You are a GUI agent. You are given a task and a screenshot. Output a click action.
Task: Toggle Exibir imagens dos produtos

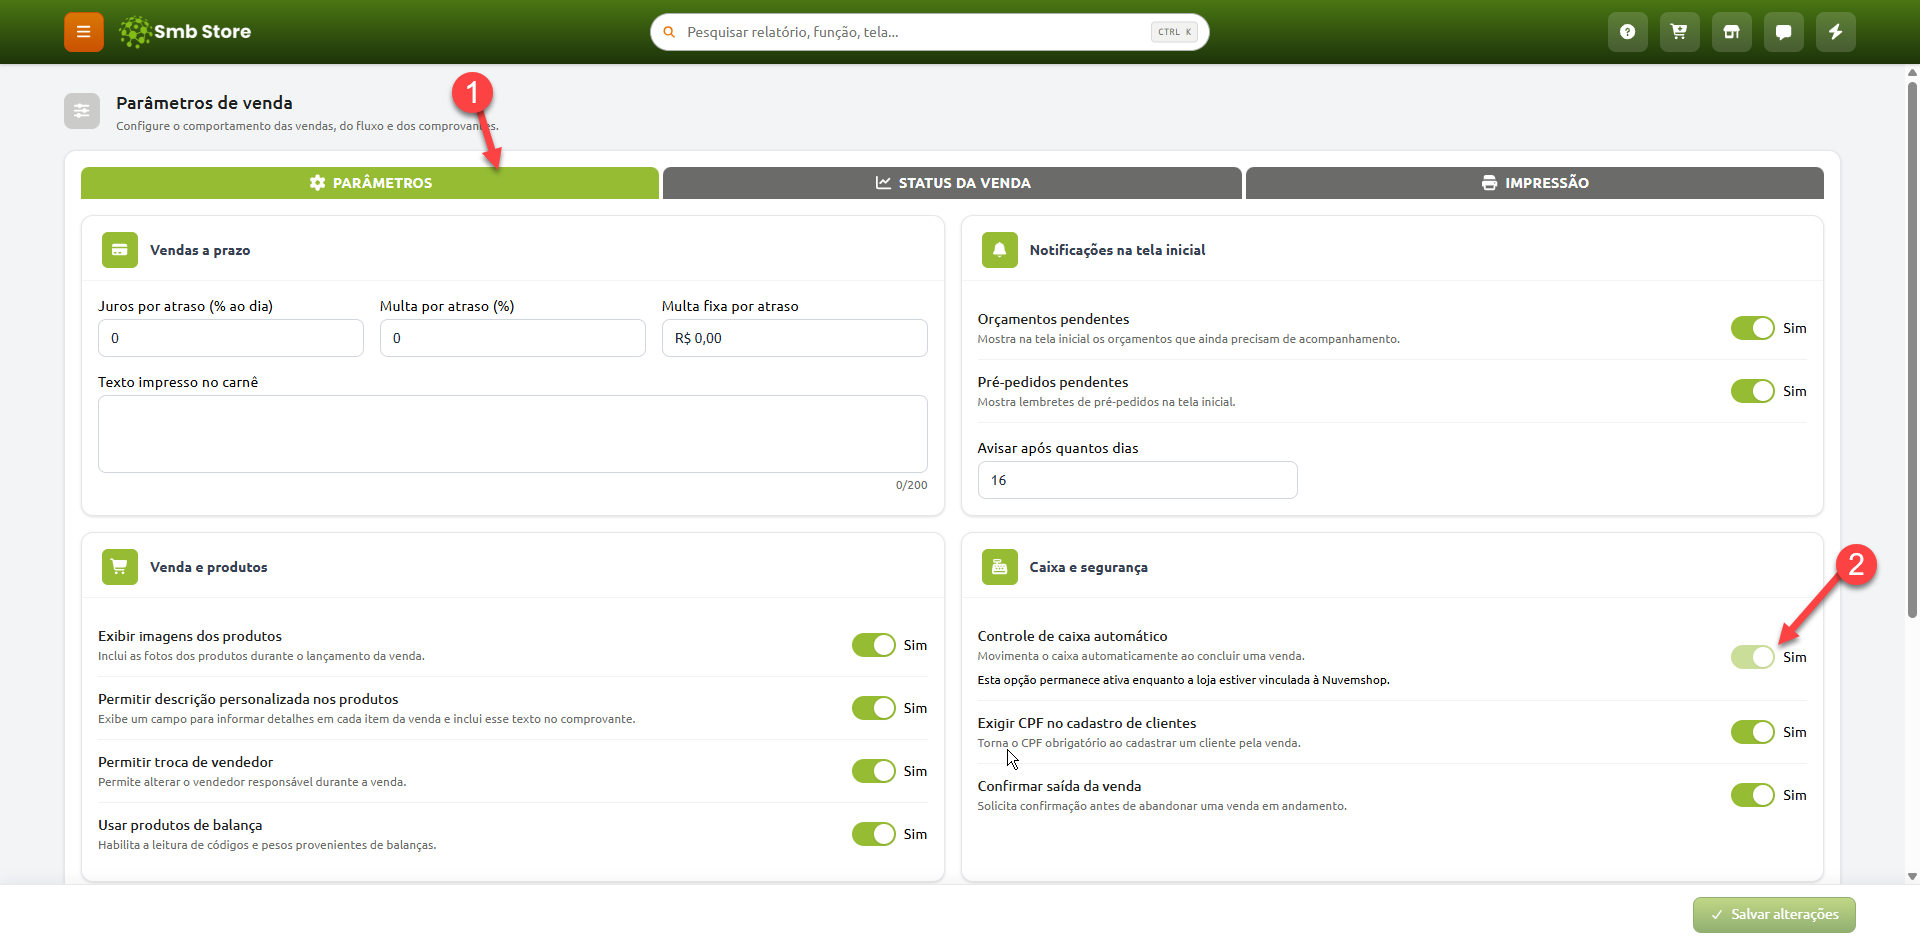point(874,645)
